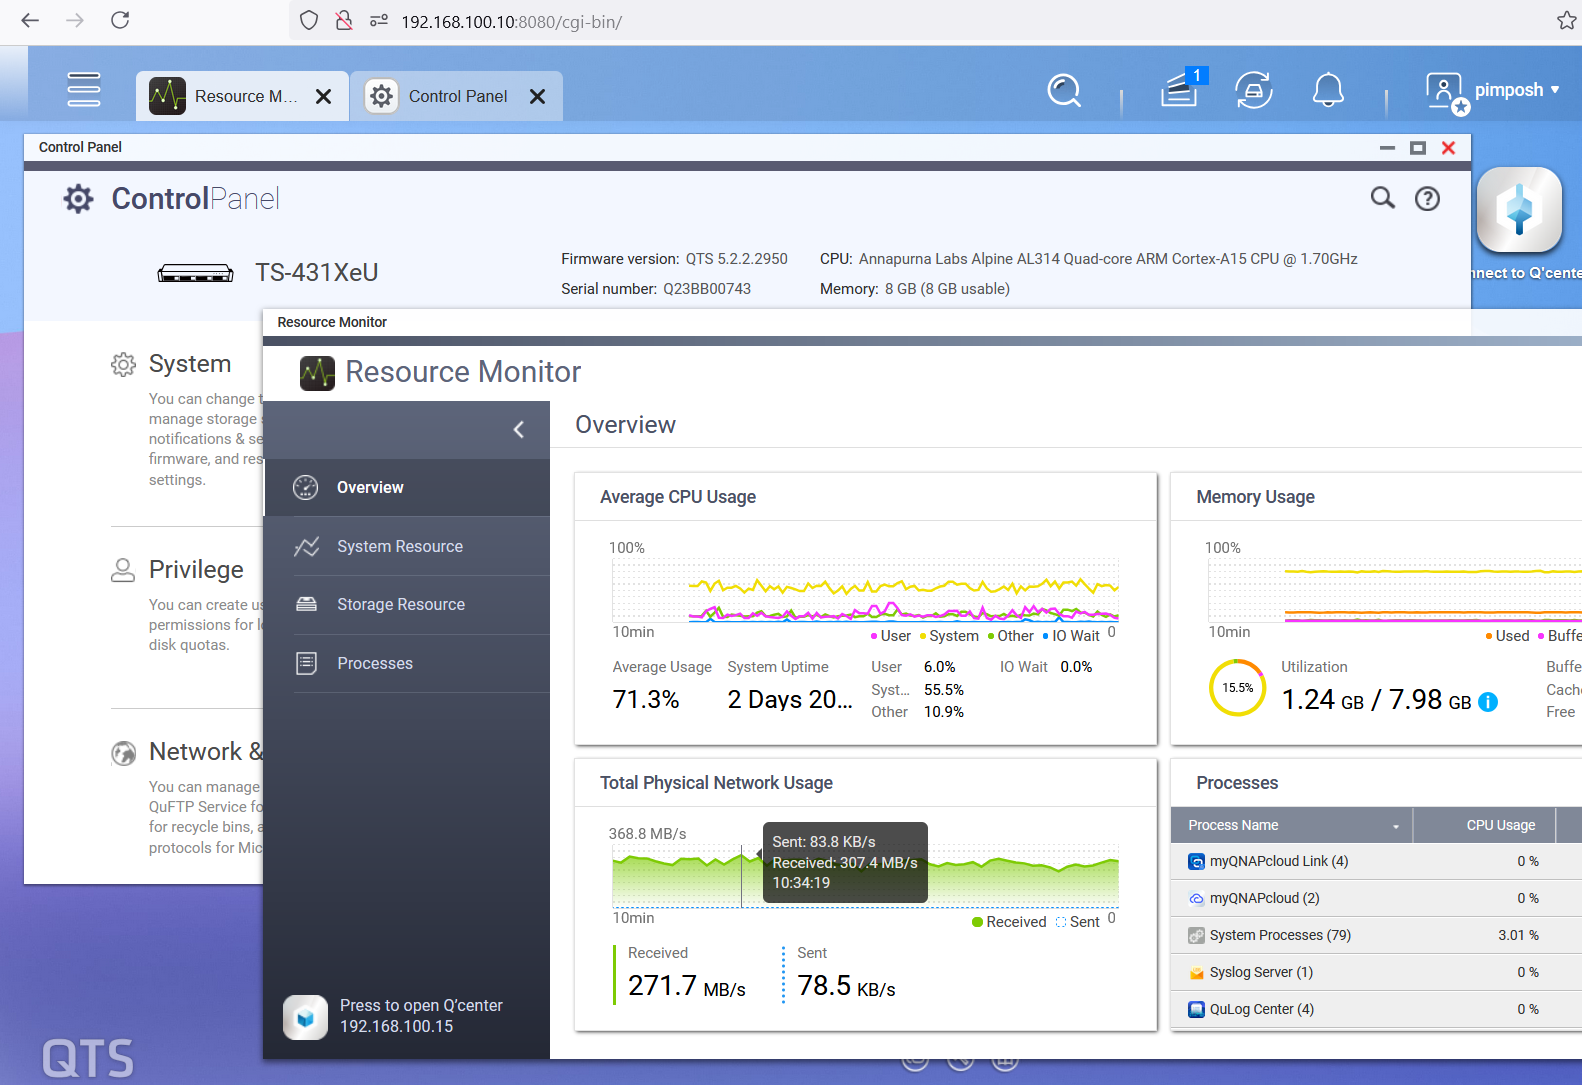Image resolution: width=1582 pixels, height=1085 pixels.
Task: Click the QTS search magnifier icon in top bar
Action: (x=1064, y=91)
